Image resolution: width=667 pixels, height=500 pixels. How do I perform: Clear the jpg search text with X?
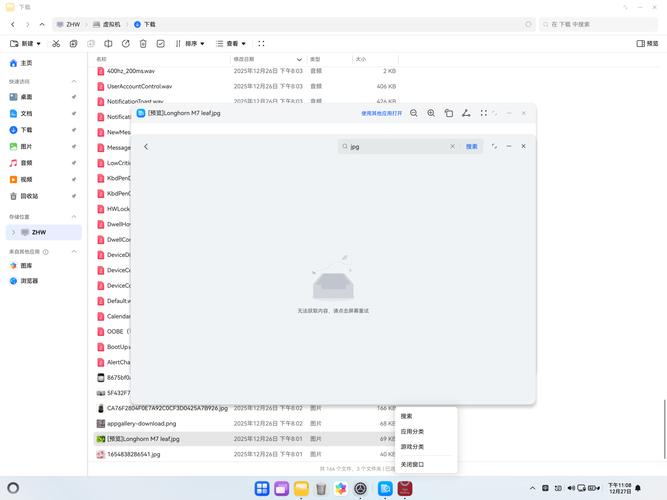(452, 146)
